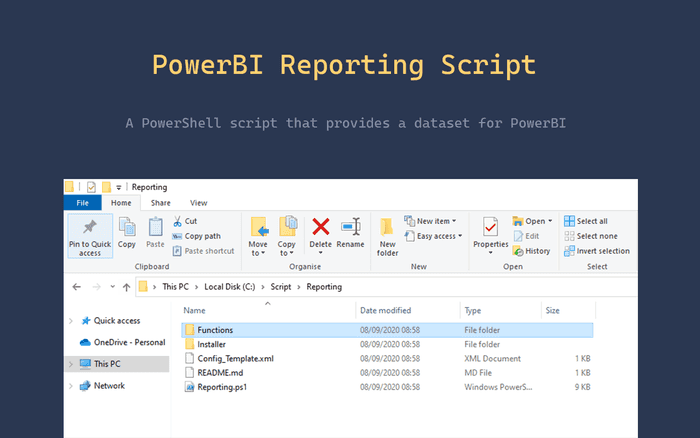Screen dimensions: 700x438
Task: Click the History icon
Action: (x=518, y=251)
